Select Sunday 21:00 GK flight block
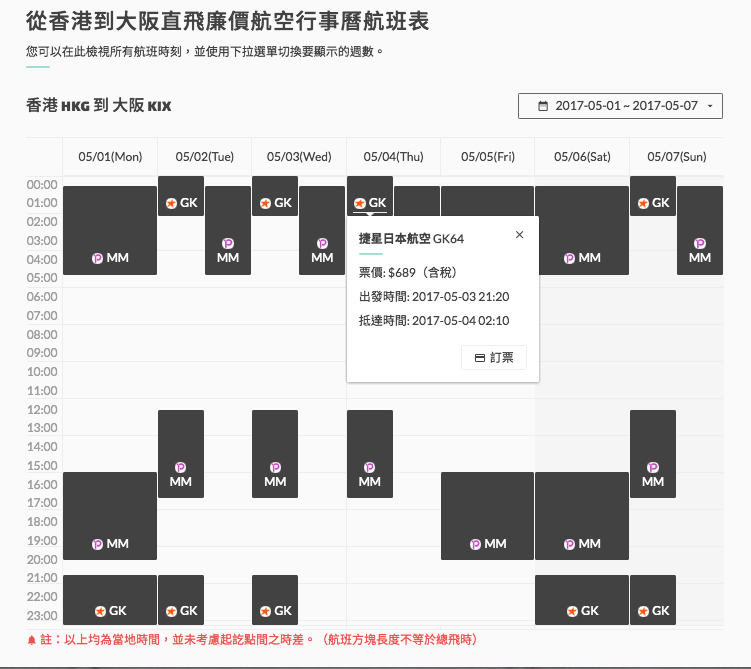The image size is (751, 669). click(x=653, y=600)
